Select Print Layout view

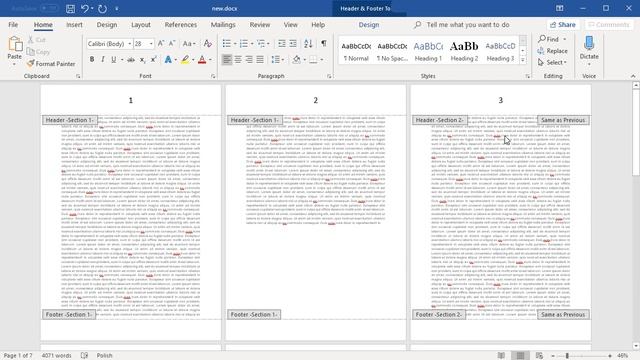(520, 356)
